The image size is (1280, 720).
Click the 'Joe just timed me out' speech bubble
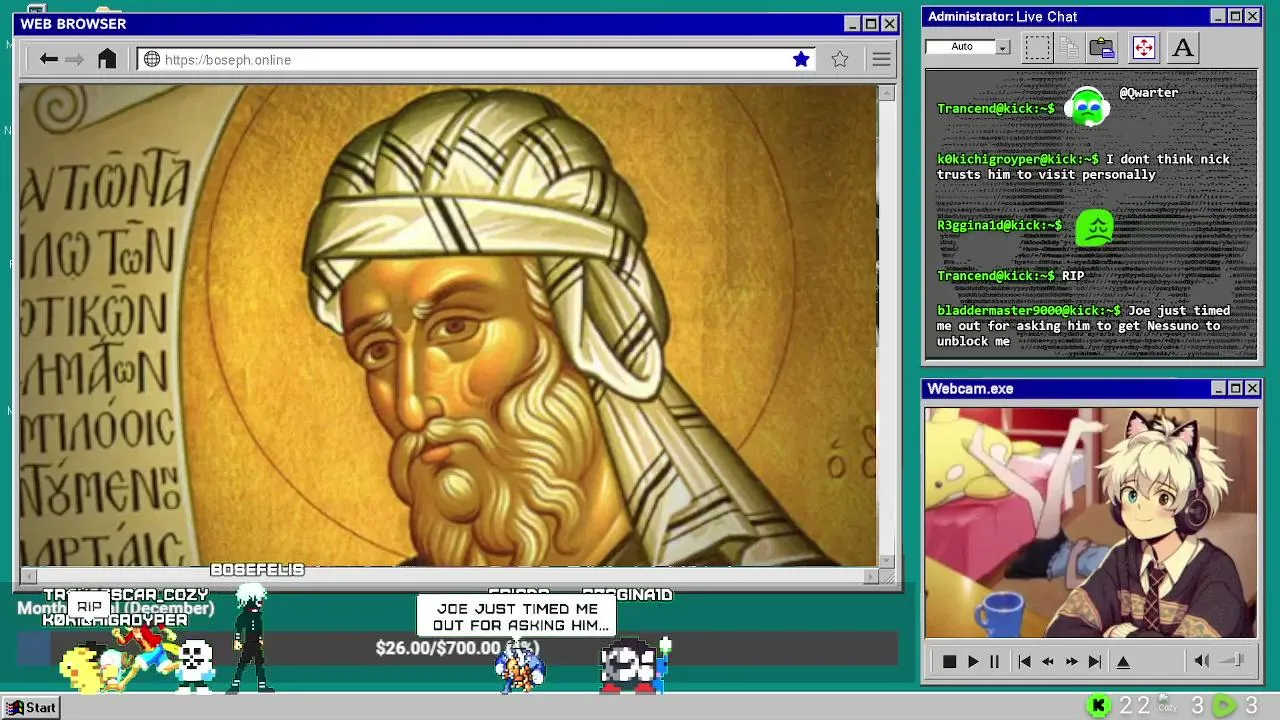[x=516, y=617]
